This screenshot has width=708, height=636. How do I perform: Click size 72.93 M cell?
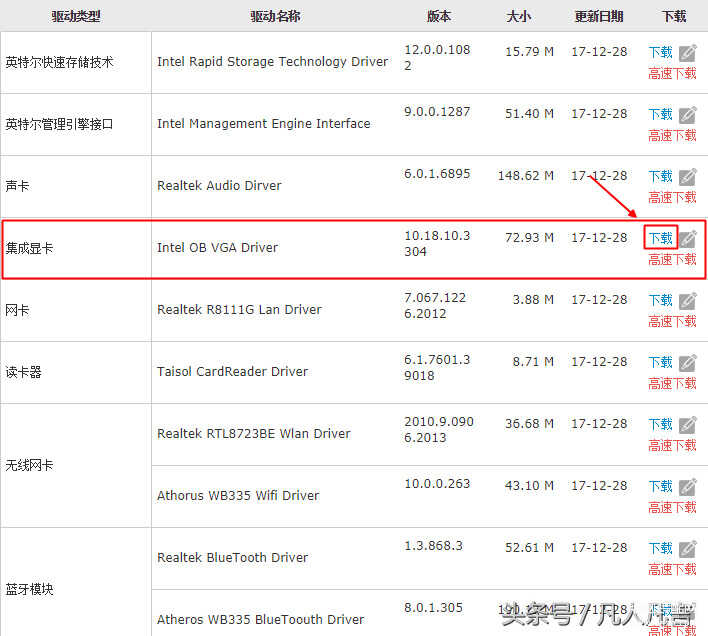tap(530, 237)
